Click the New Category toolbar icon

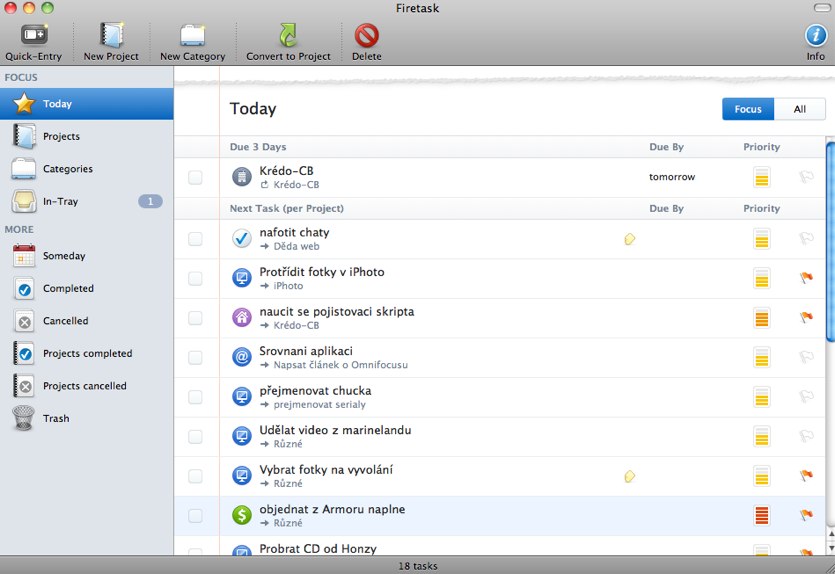(x=192, y=36)
